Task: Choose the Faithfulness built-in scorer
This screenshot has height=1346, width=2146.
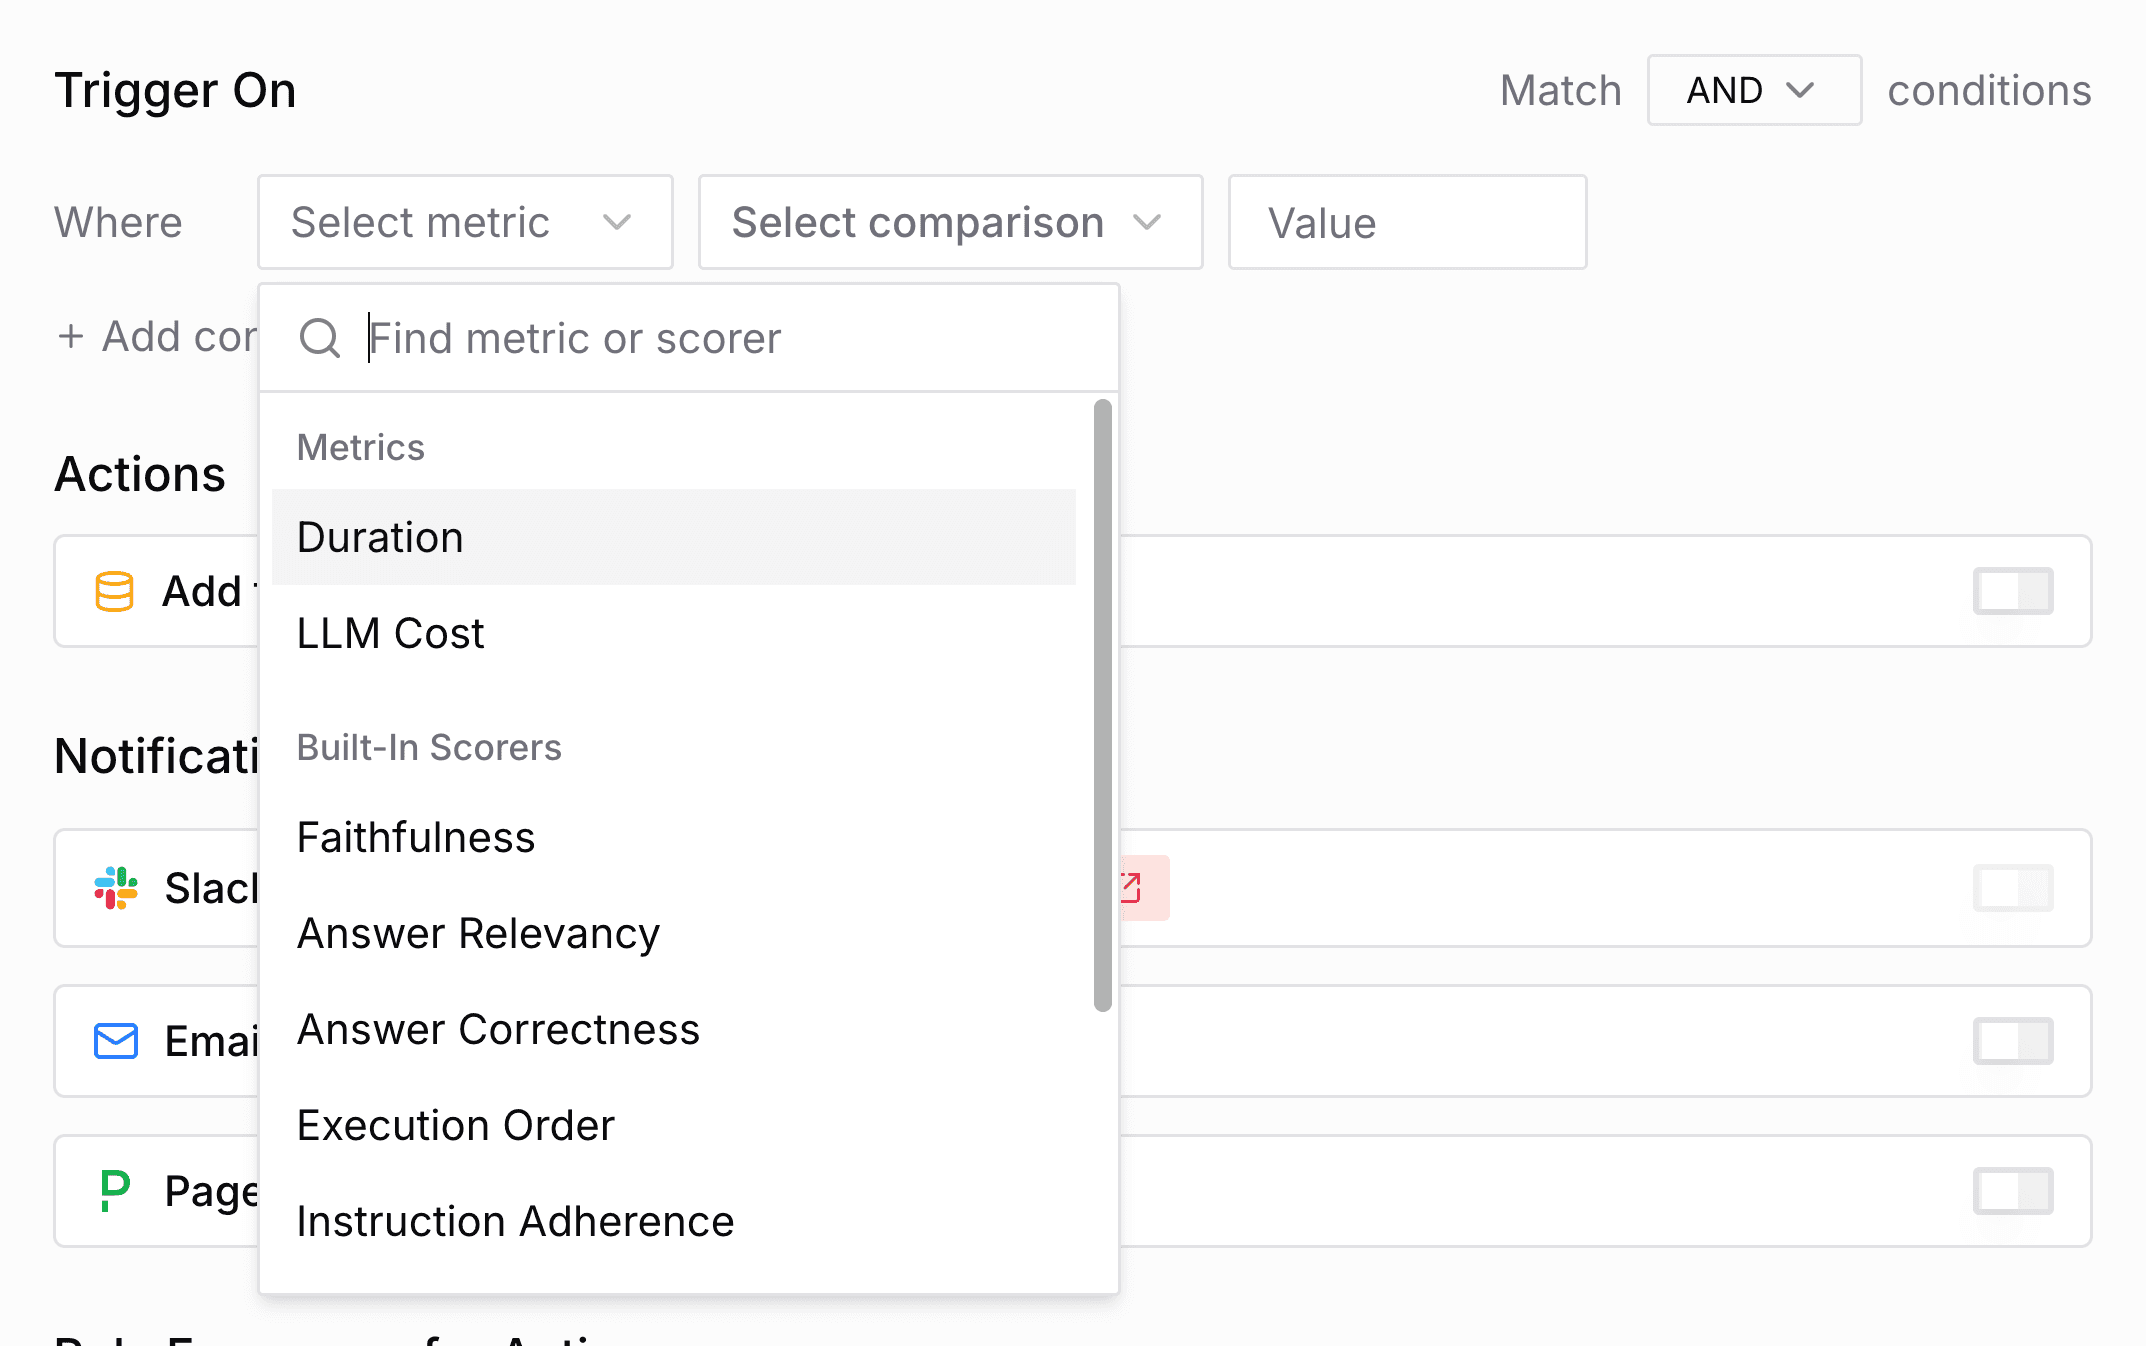Action: click(x=416, y=838)
